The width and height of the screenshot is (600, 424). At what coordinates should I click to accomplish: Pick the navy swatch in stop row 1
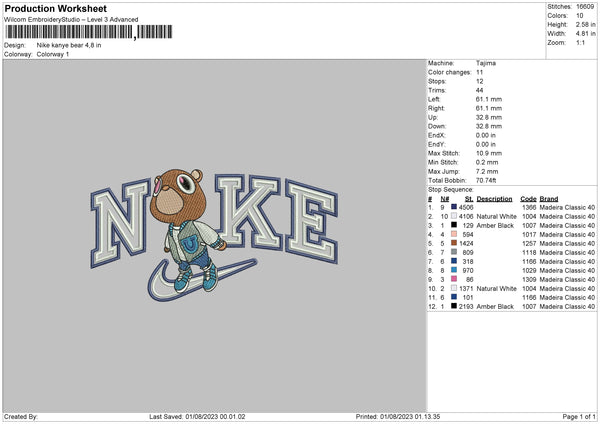pyautogui.click(x=454, y=207)
